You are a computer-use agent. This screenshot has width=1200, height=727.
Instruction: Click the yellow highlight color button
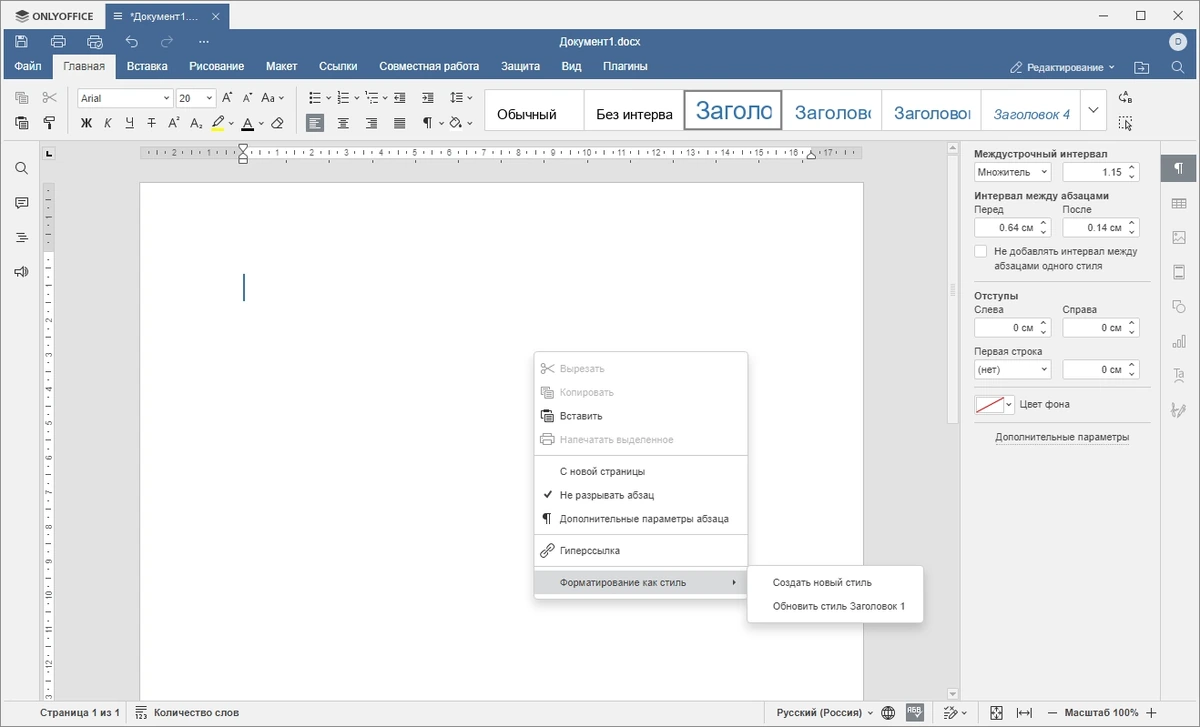pyautogui.click(x=218, y=123)
